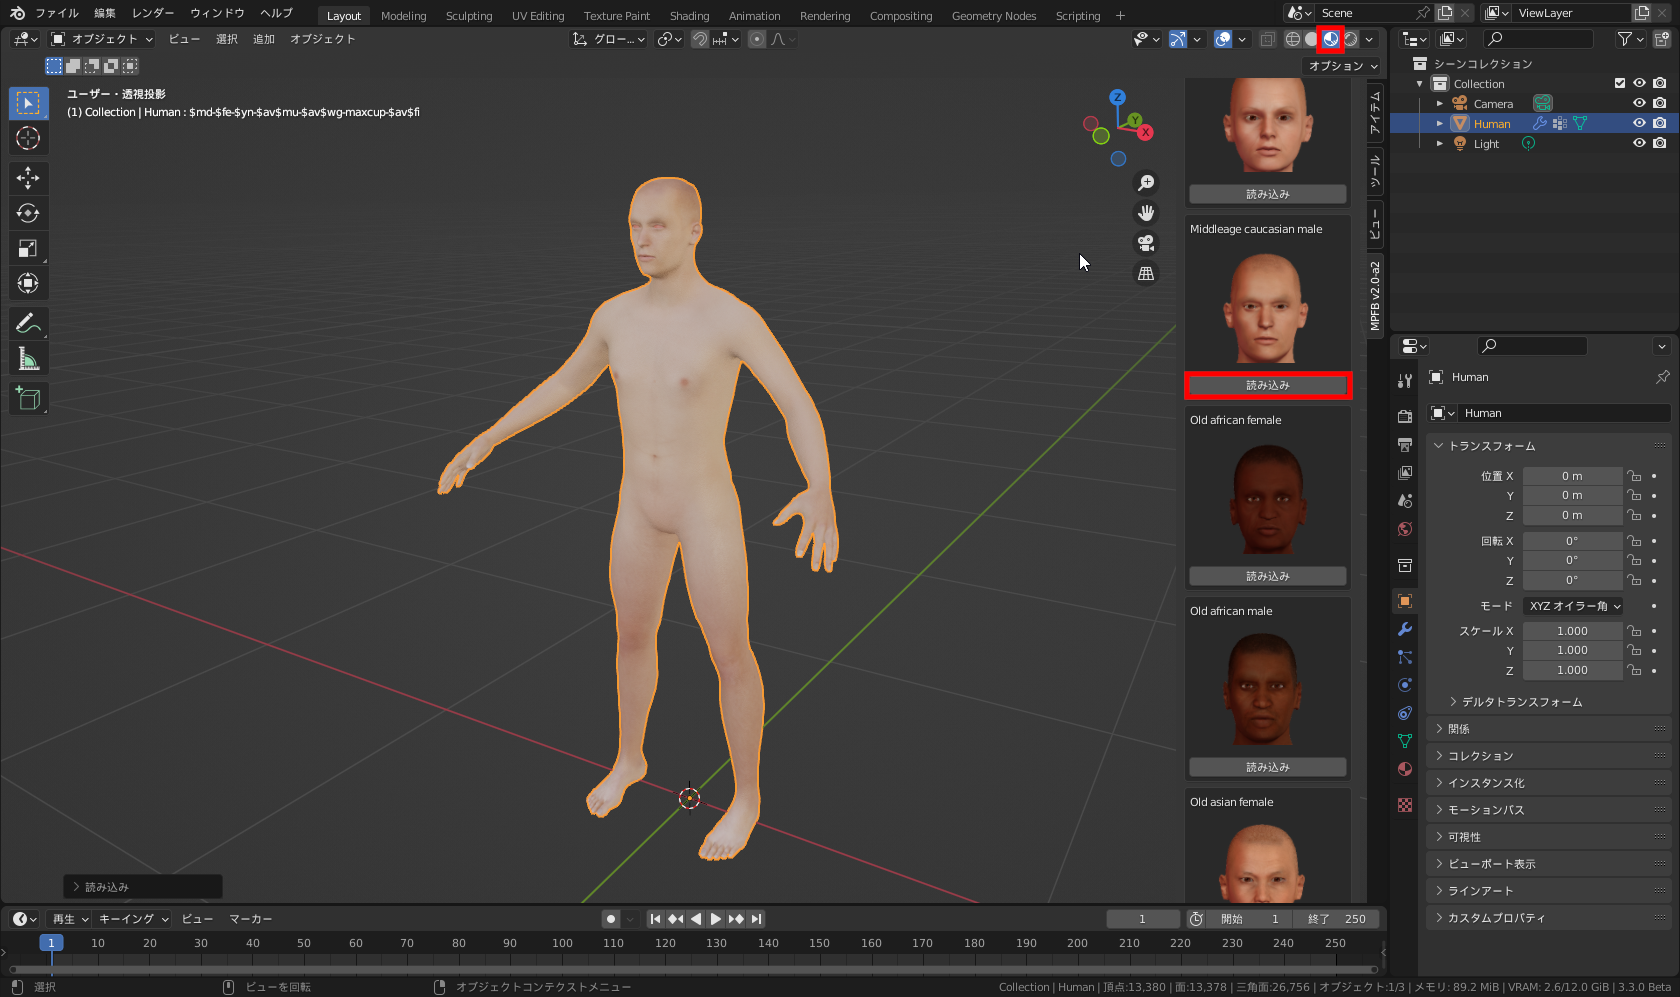Hide the Camera object in the outliner
1680x997 pixels.
(1638, 103)
